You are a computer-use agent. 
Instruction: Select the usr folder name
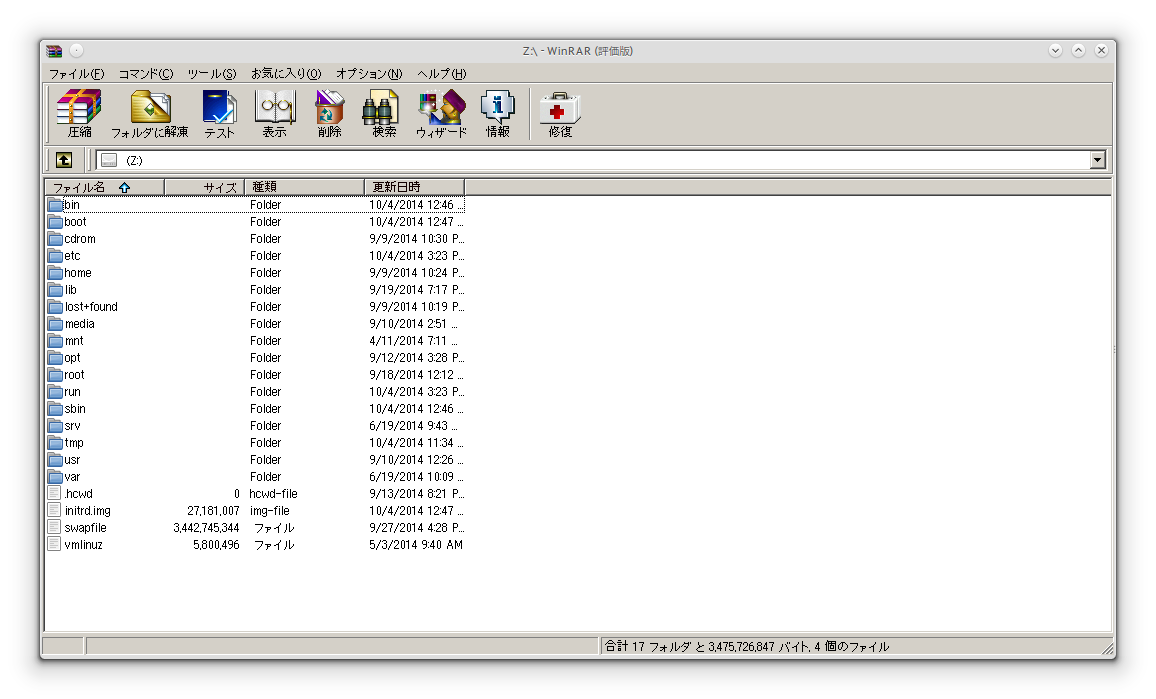click(72, 459)
